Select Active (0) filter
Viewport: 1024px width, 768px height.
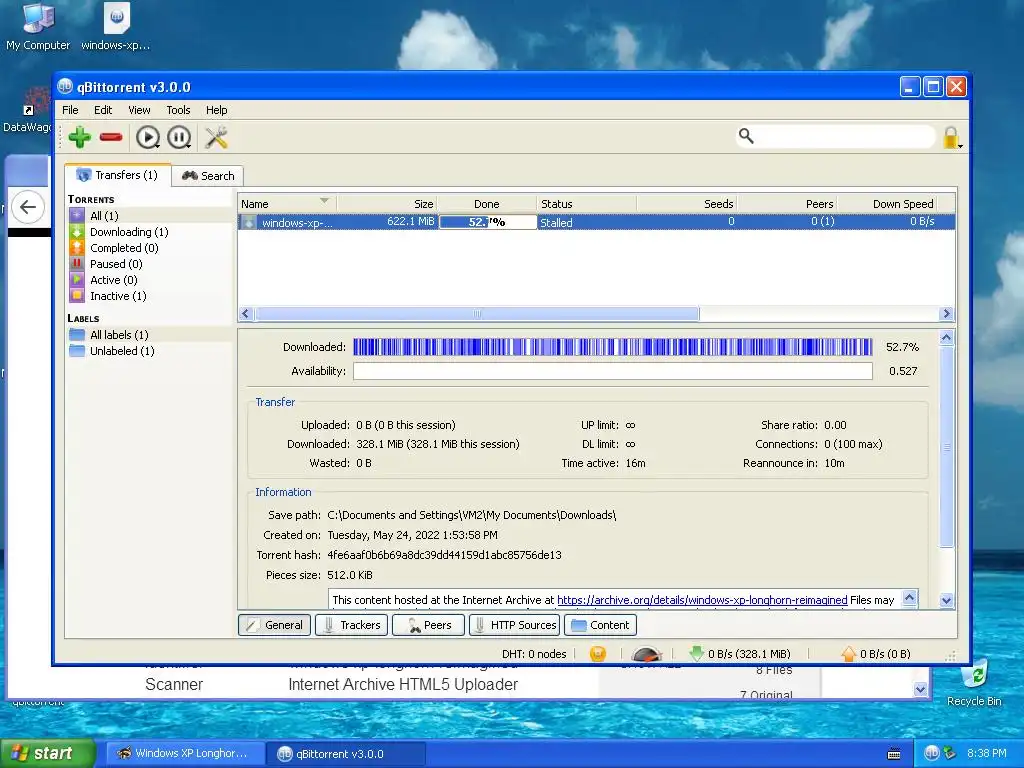pos(150,280)
